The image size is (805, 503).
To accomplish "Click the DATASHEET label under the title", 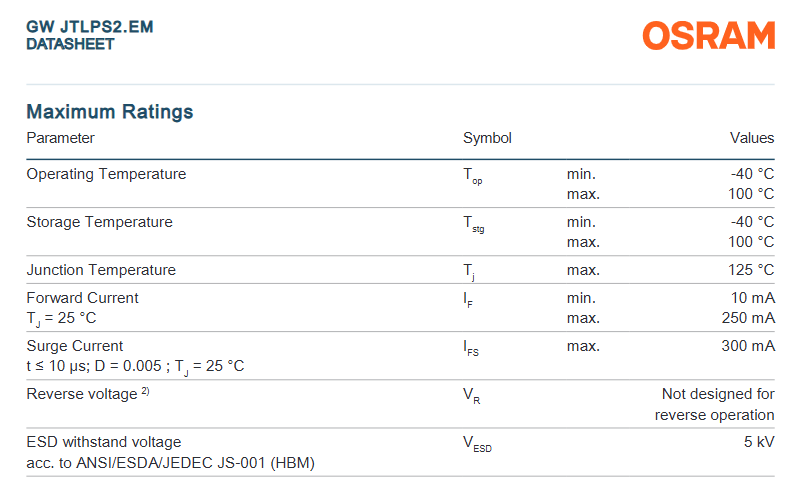I will click(x=70, y=44).
